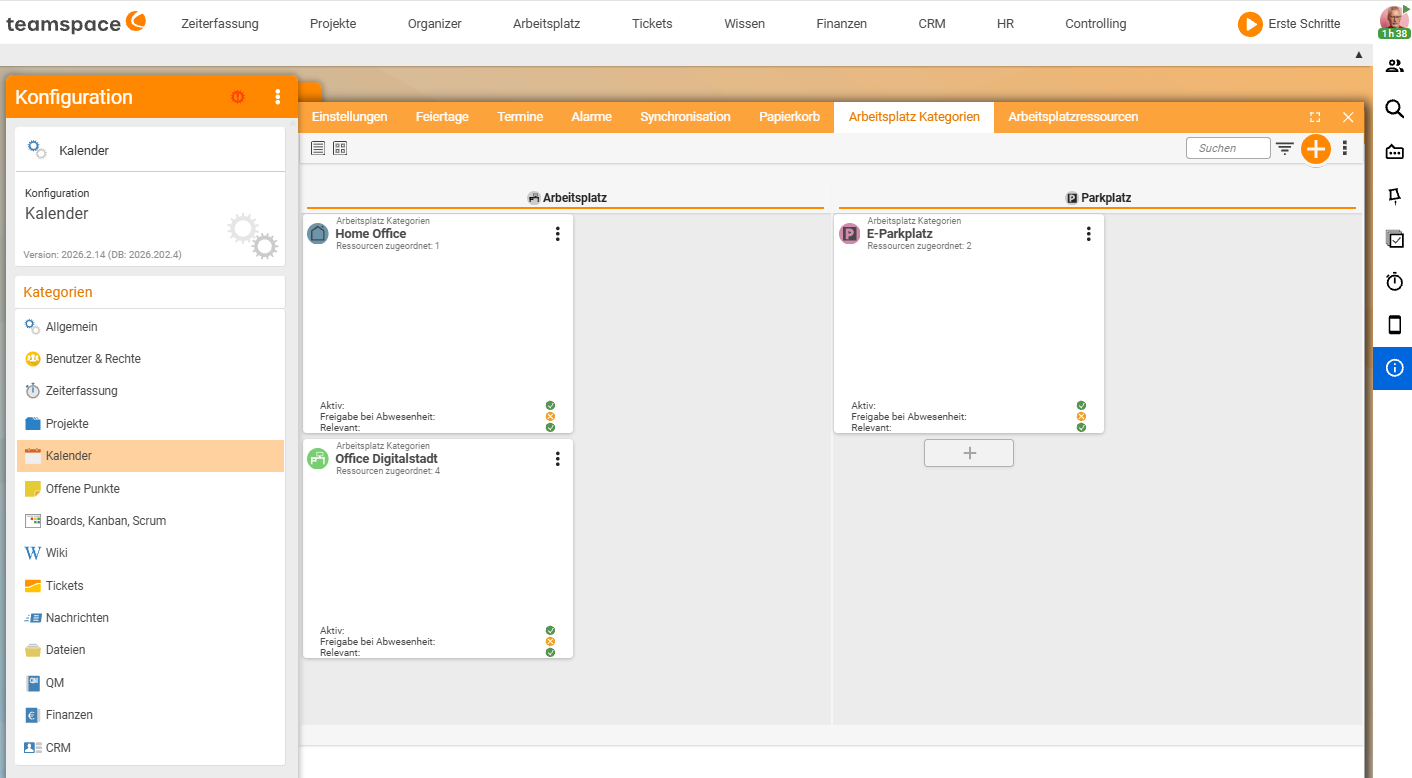Screen dimensions: 1412x778
Task: Switch to the Synchronisation tab
Action: [686, 117]
